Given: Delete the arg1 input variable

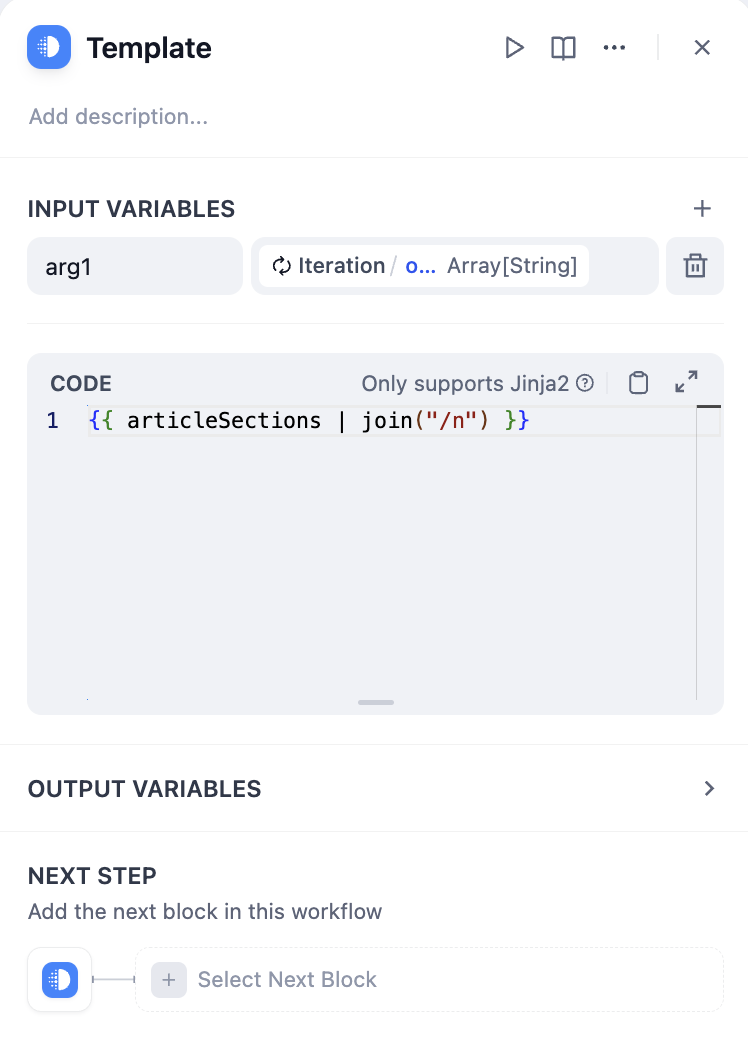Looking at the screenshot, I should (695, 266).
